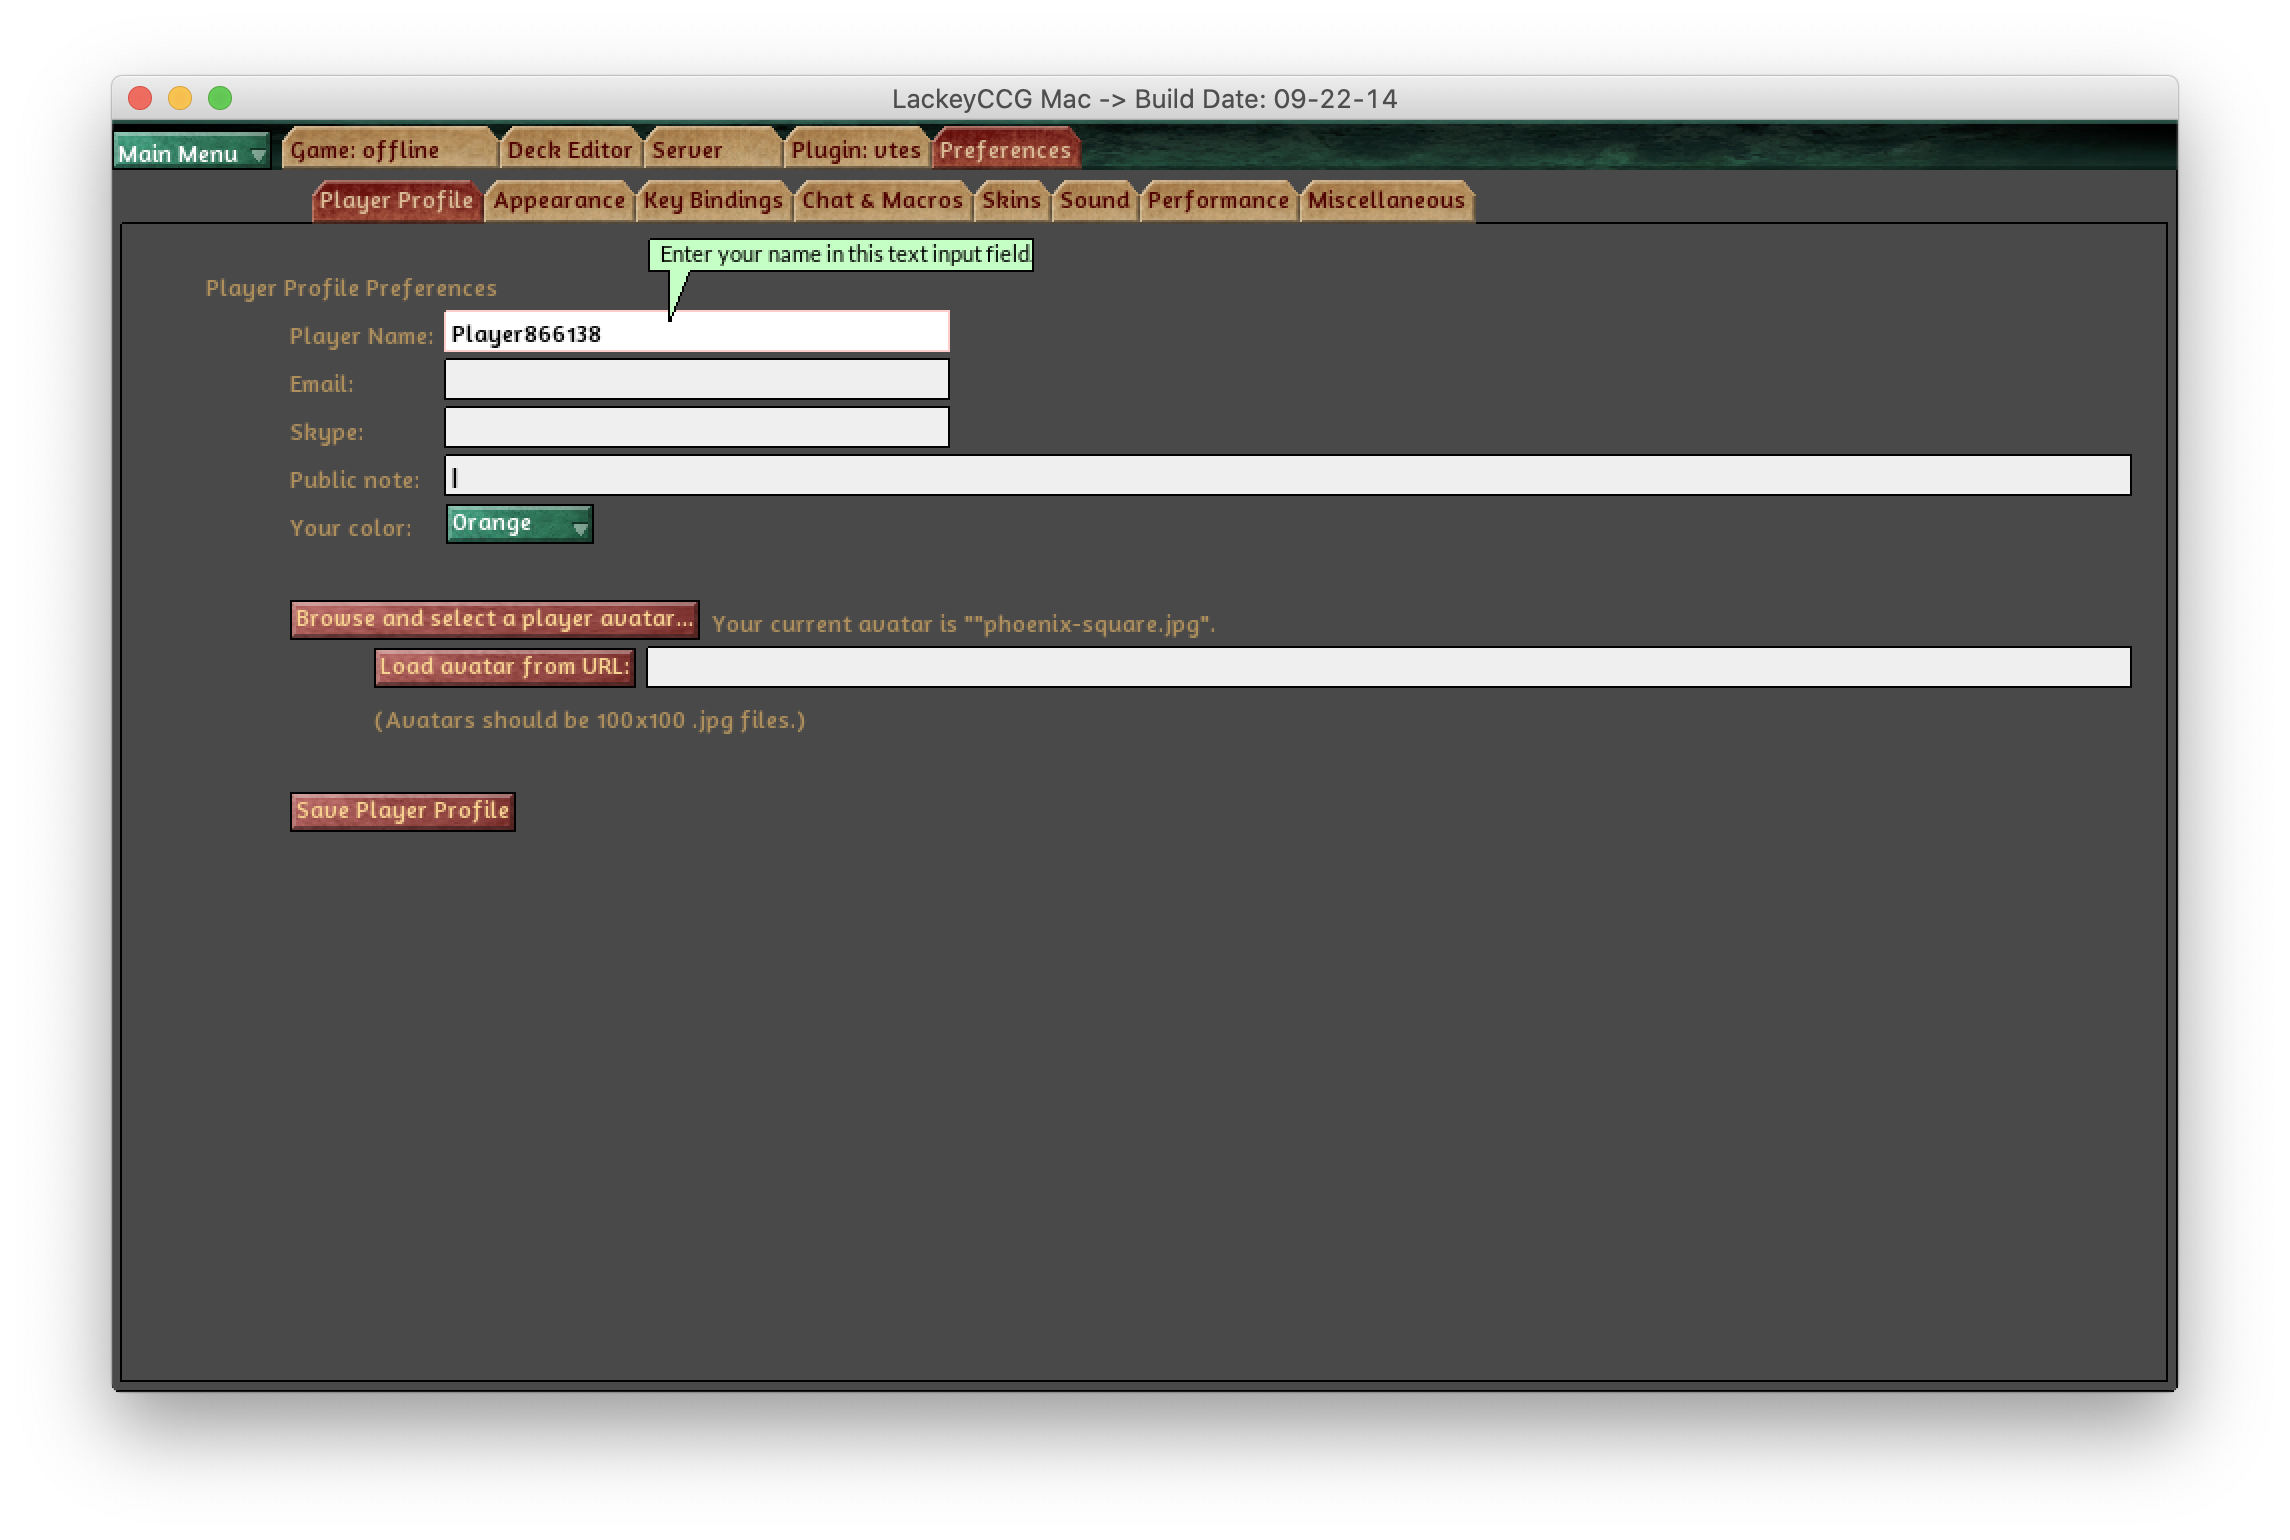Click the Preferences tab
Viewport: 2290px width, 1540px height.
(x=1005, y=150)
